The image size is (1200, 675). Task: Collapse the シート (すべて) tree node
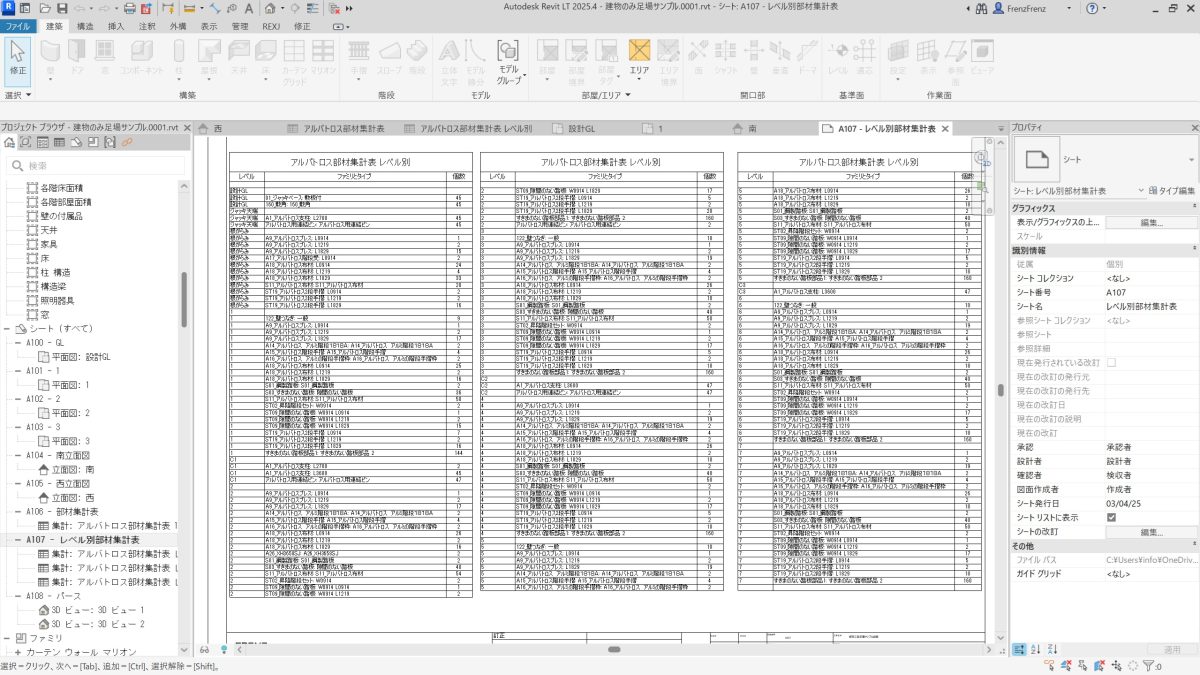point(8,328)
